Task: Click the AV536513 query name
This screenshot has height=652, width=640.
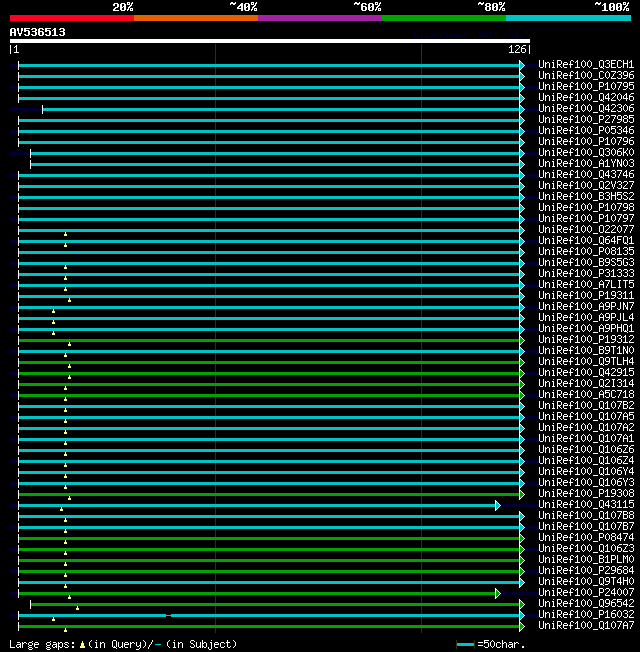Action: point(37,32)
